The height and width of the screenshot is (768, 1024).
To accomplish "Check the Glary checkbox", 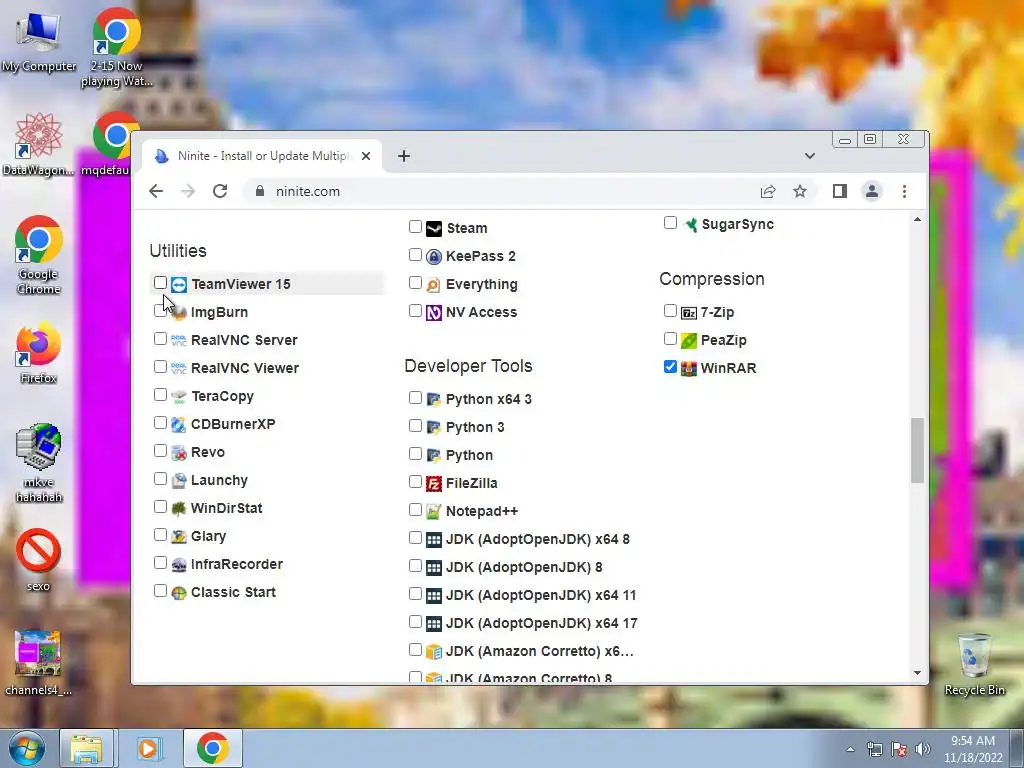I will 160,535.
